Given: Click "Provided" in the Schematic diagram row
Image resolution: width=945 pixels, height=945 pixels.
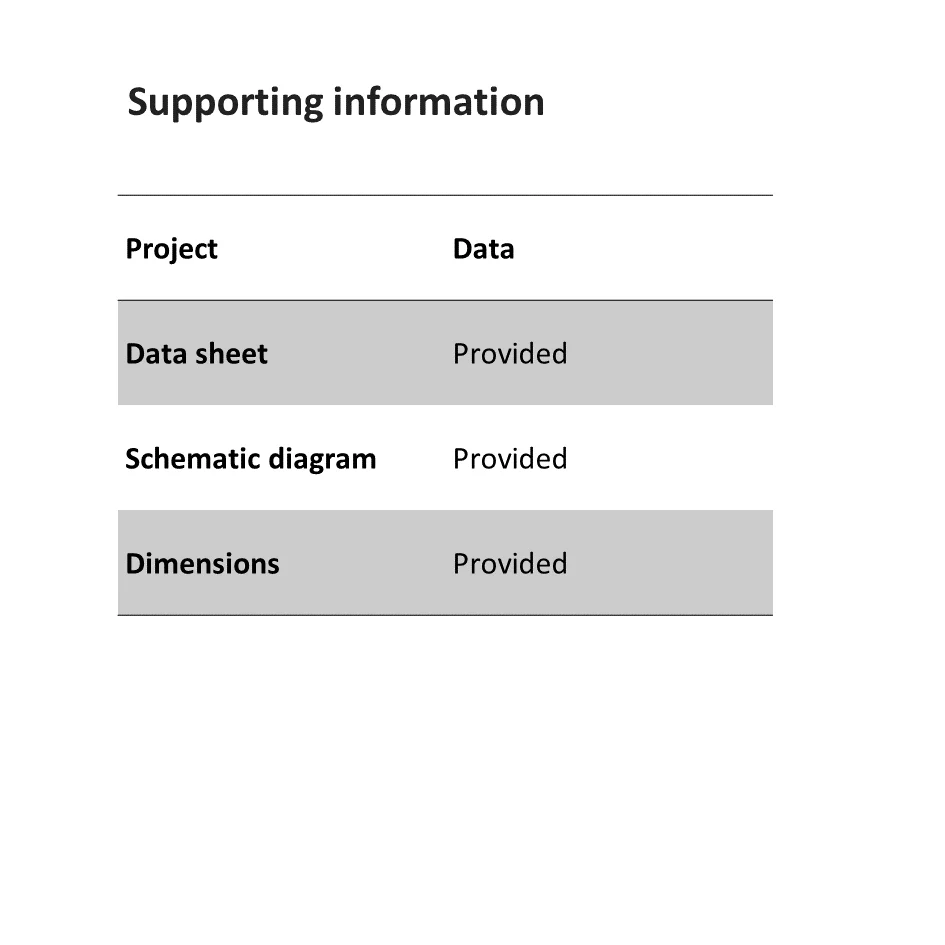Looking at the screenshot, I should tap(510, 459).
